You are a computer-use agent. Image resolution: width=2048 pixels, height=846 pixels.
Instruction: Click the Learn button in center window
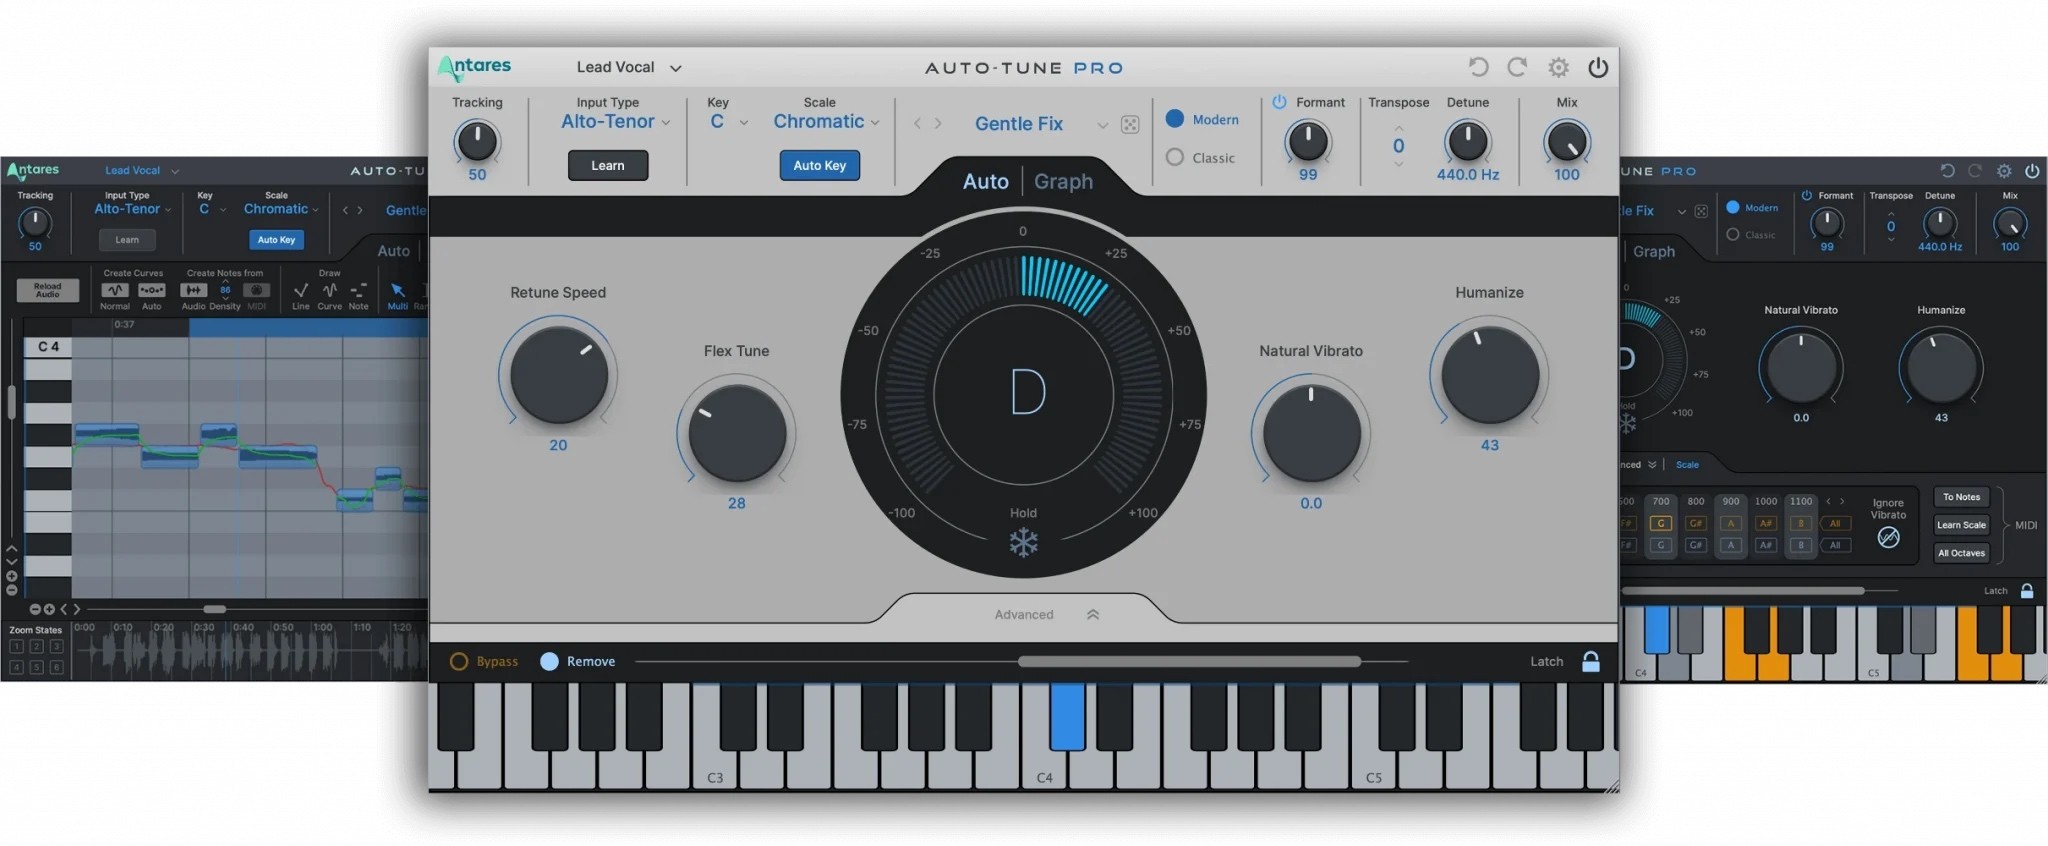tap(607, 165)
